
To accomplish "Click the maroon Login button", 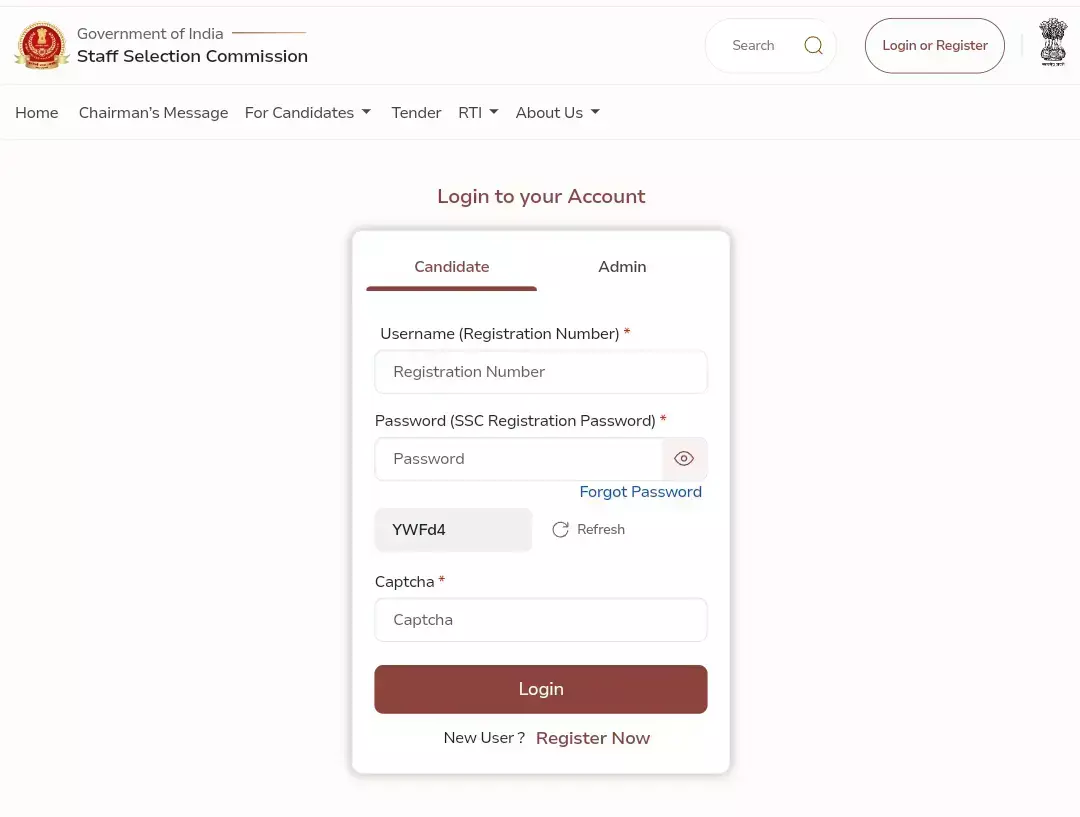I will pyautogui.click(x=541, y=689).
